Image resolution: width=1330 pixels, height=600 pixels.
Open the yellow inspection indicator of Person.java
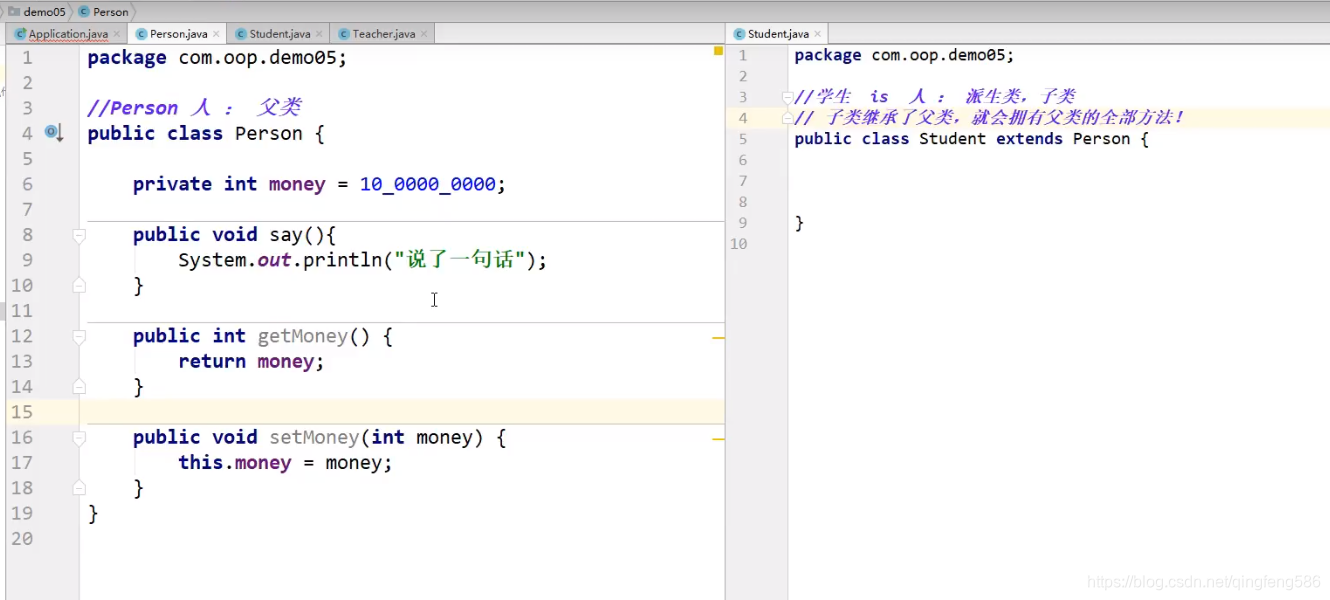718,50
